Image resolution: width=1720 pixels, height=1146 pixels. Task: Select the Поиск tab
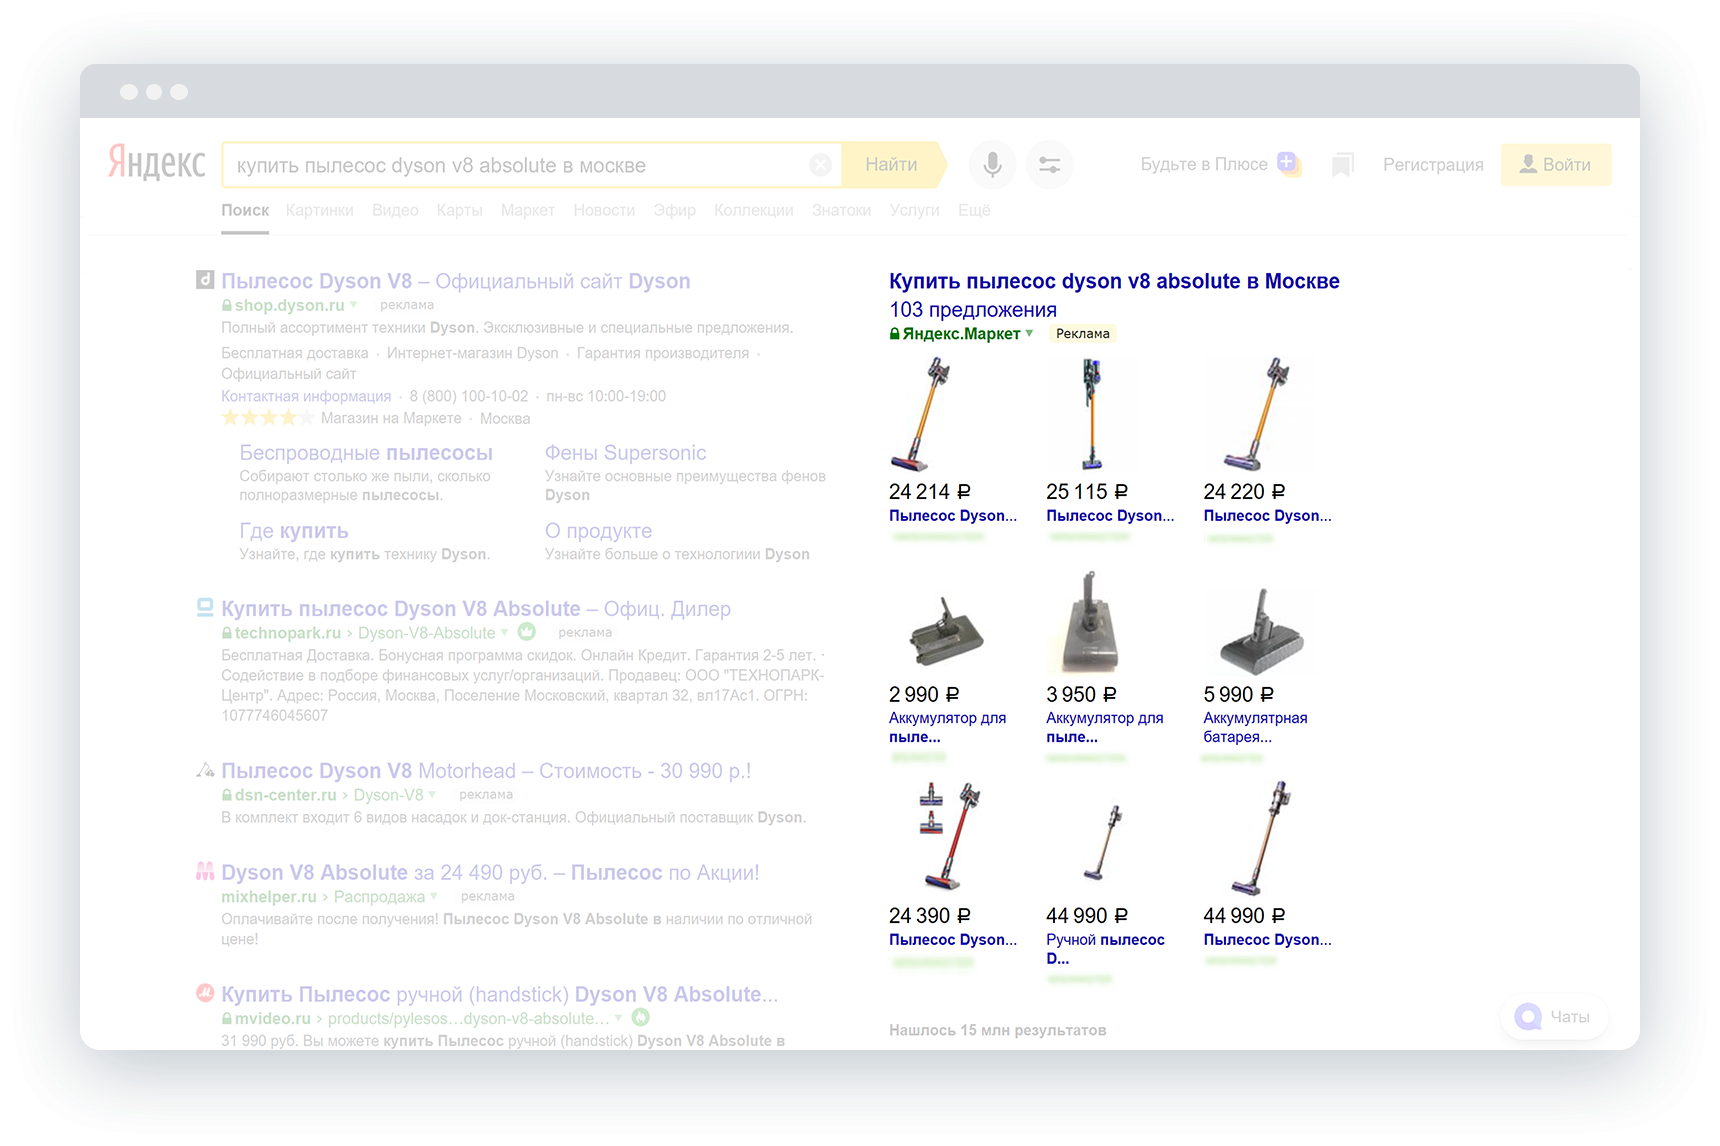coord(245,210)
